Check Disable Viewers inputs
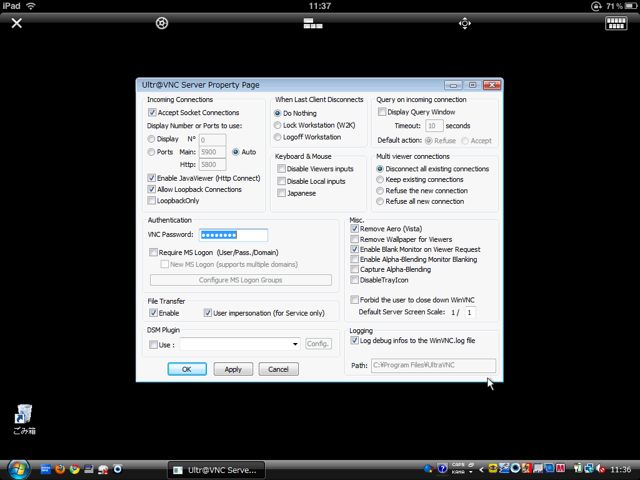 click(281, 169)
